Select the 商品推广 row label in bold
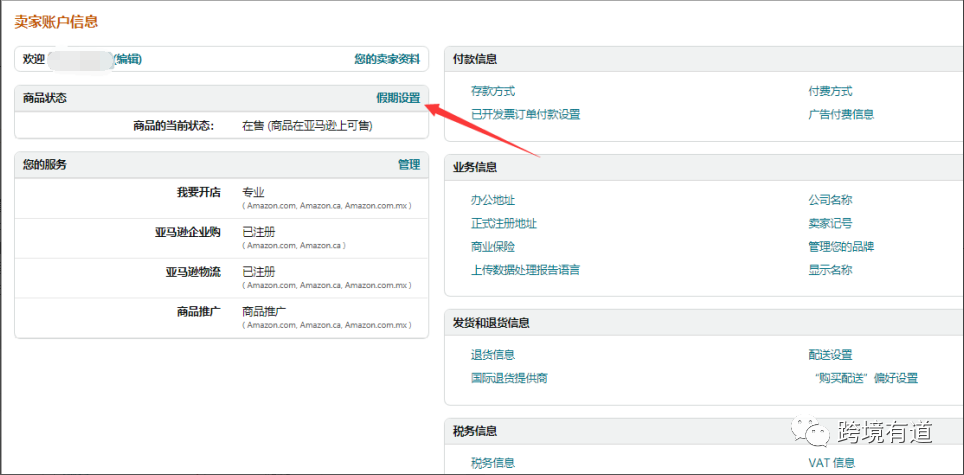Viewport: 964px width, 475px height. click(x=199, y=311)
